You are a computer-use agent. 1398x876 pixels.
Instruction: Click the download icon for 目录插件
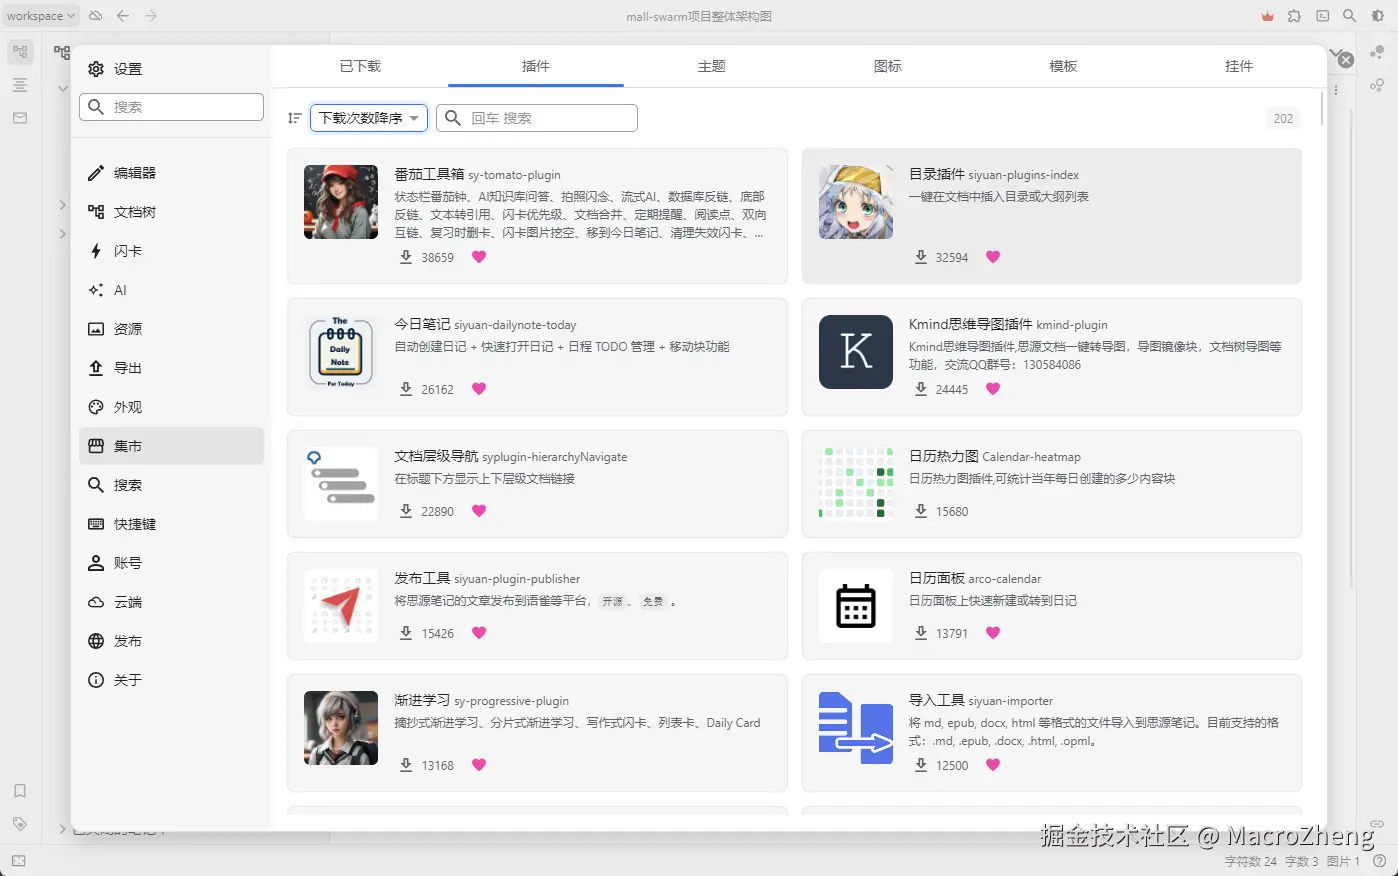[921, 257]
